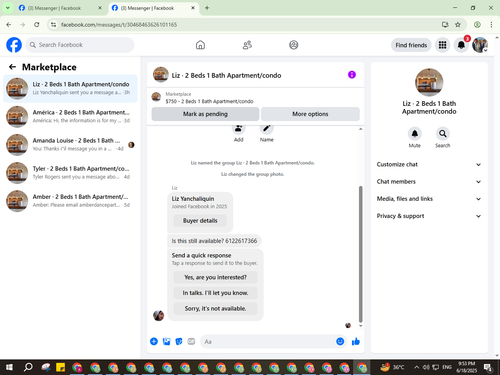
Task: Open the Tyler conversation
Action: (x=70, y=173)
